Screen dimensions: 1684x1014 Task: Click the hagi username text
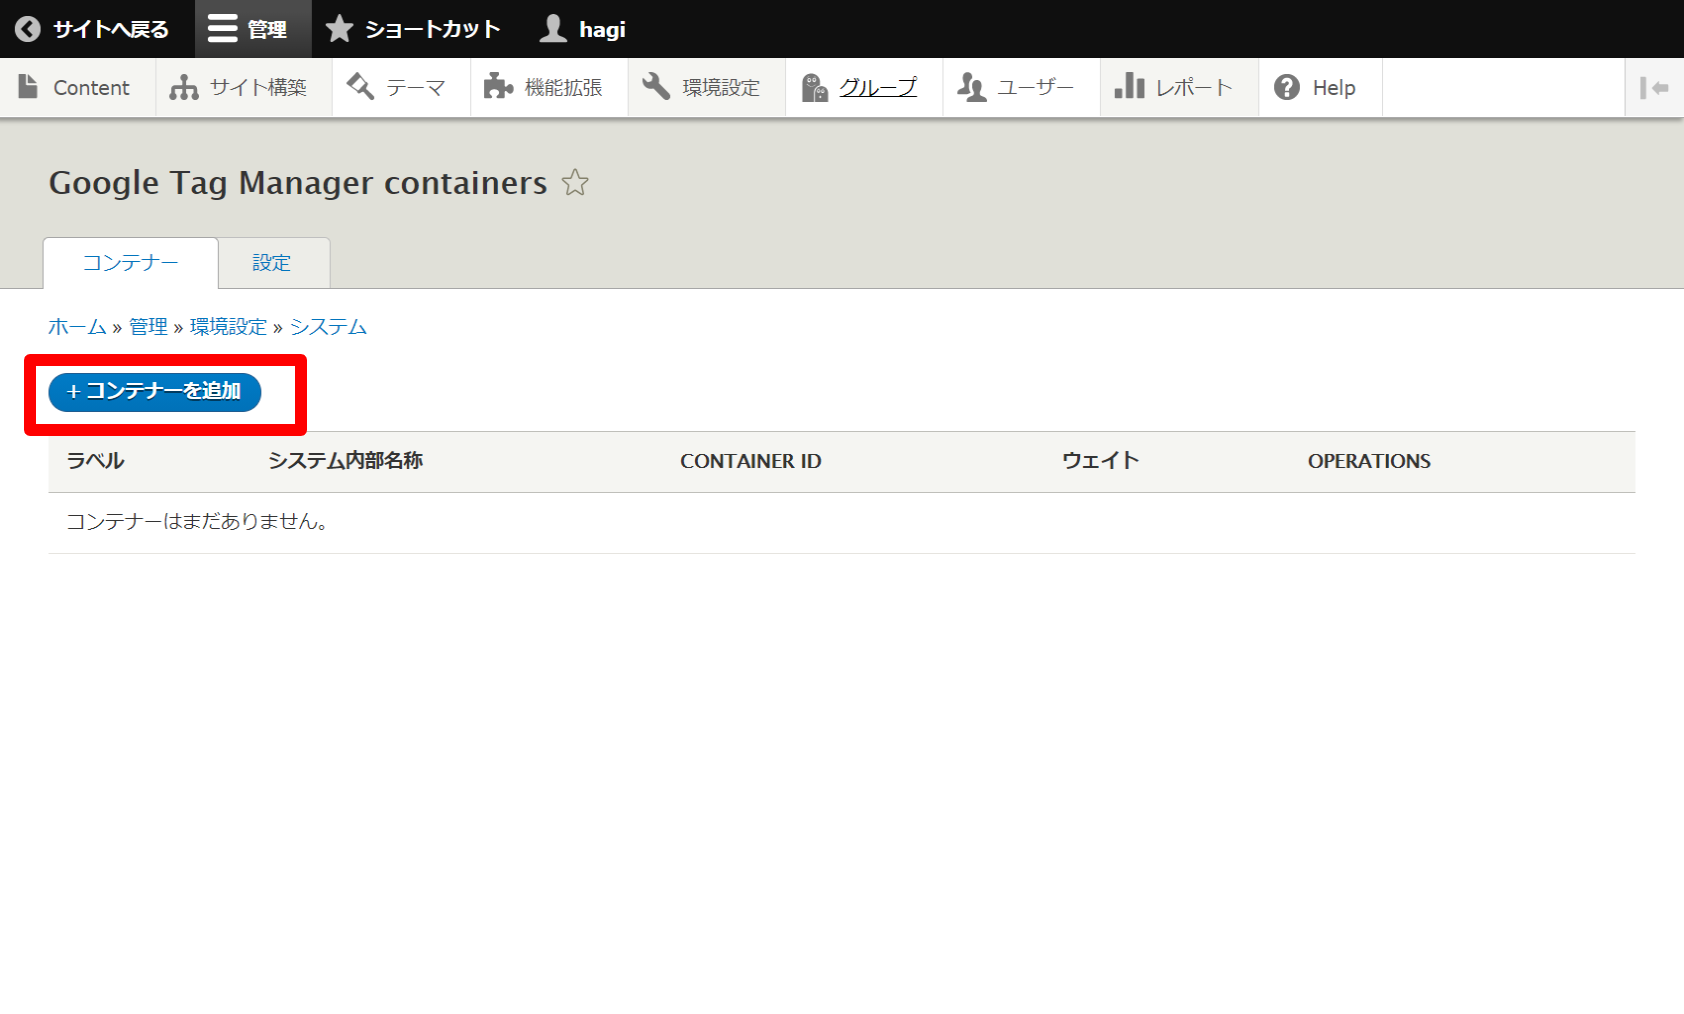pyautogui.click(x=602, y=30)
